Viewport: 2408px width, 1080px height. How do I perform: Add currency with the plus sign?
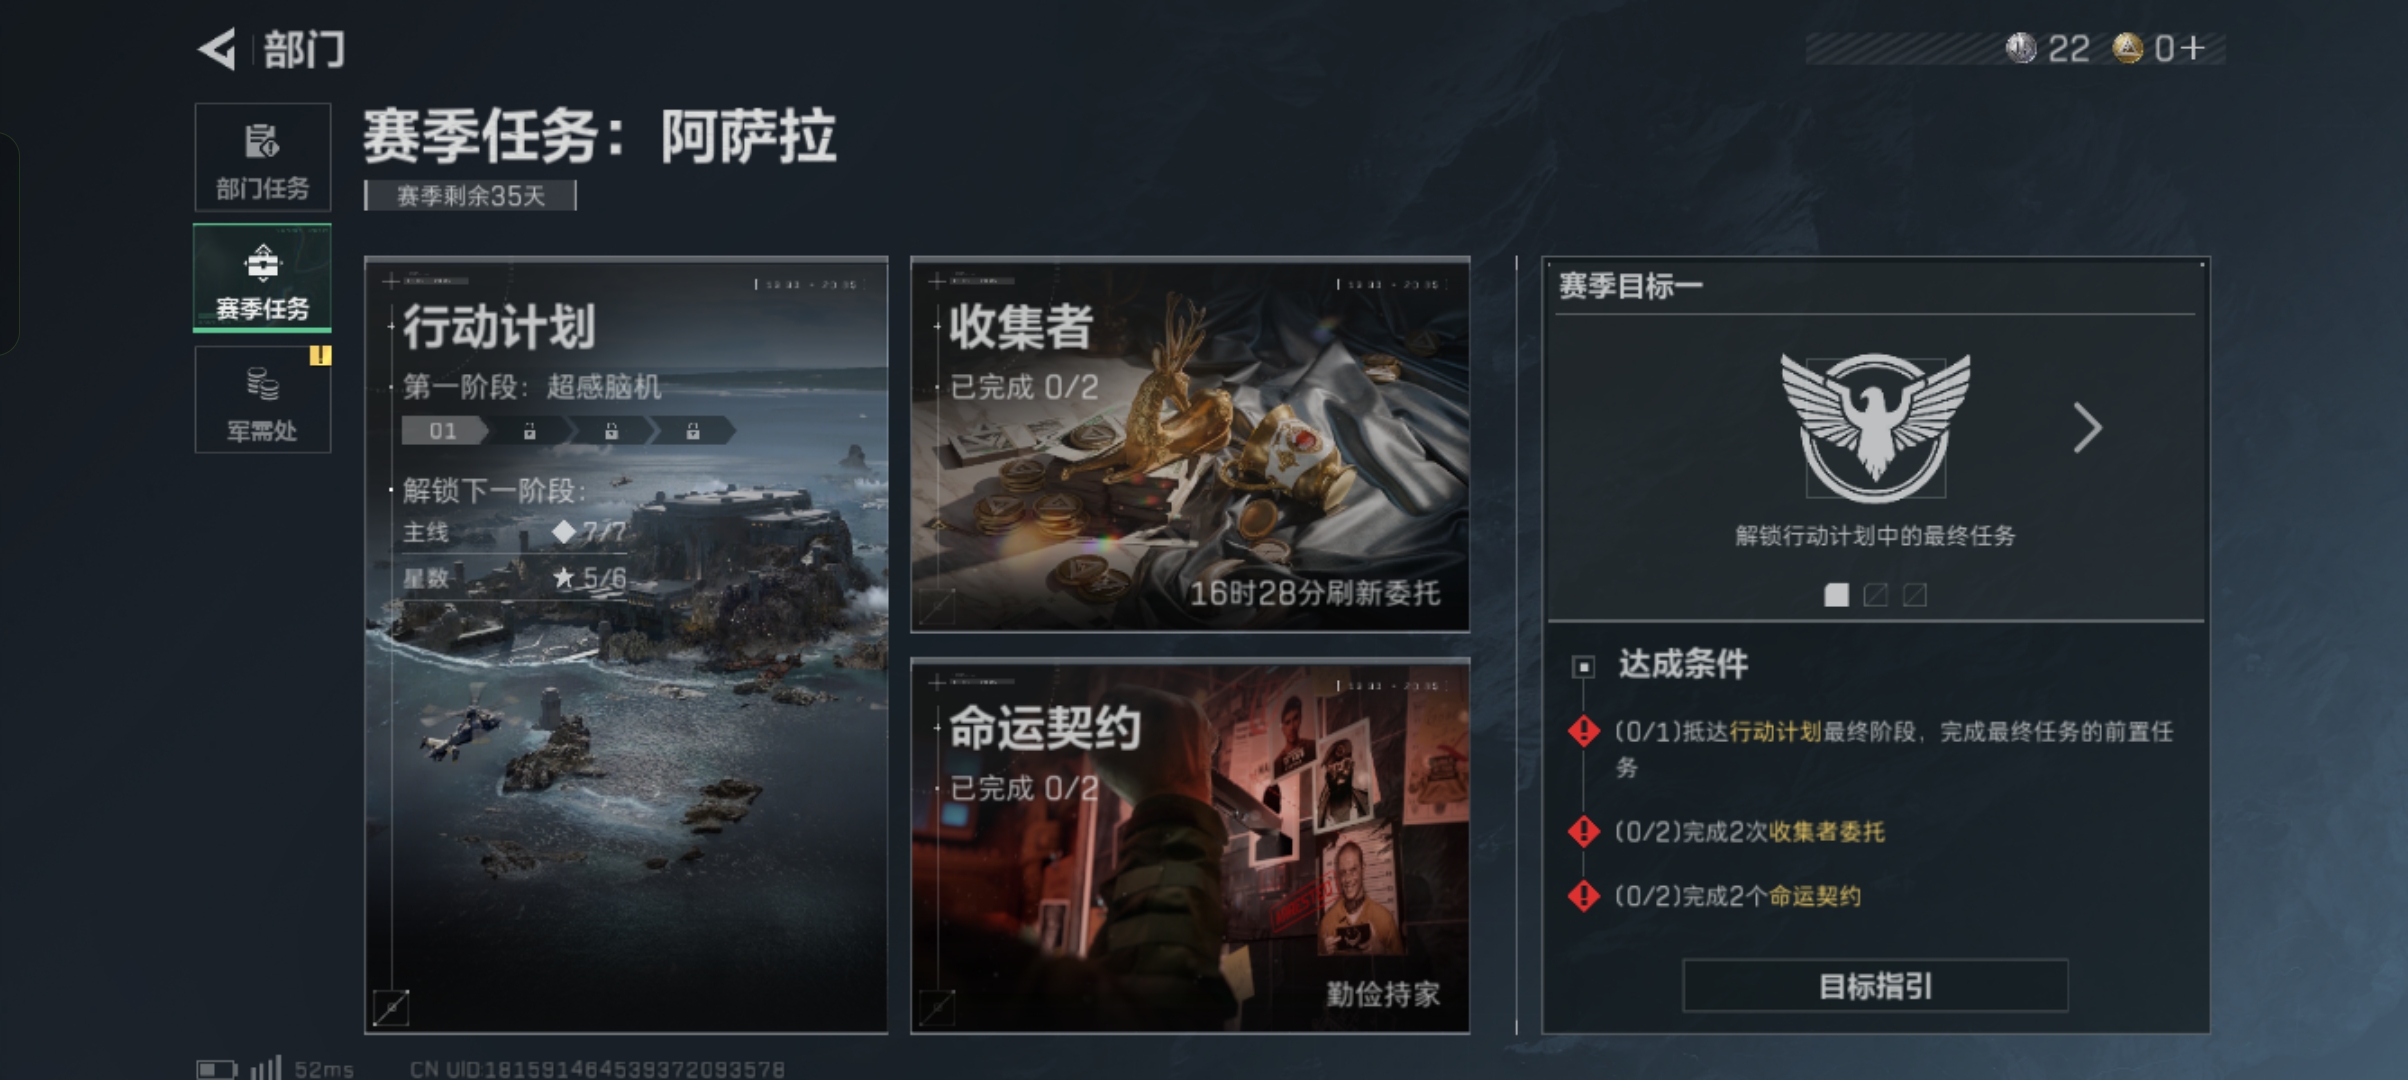point(2194,48)
